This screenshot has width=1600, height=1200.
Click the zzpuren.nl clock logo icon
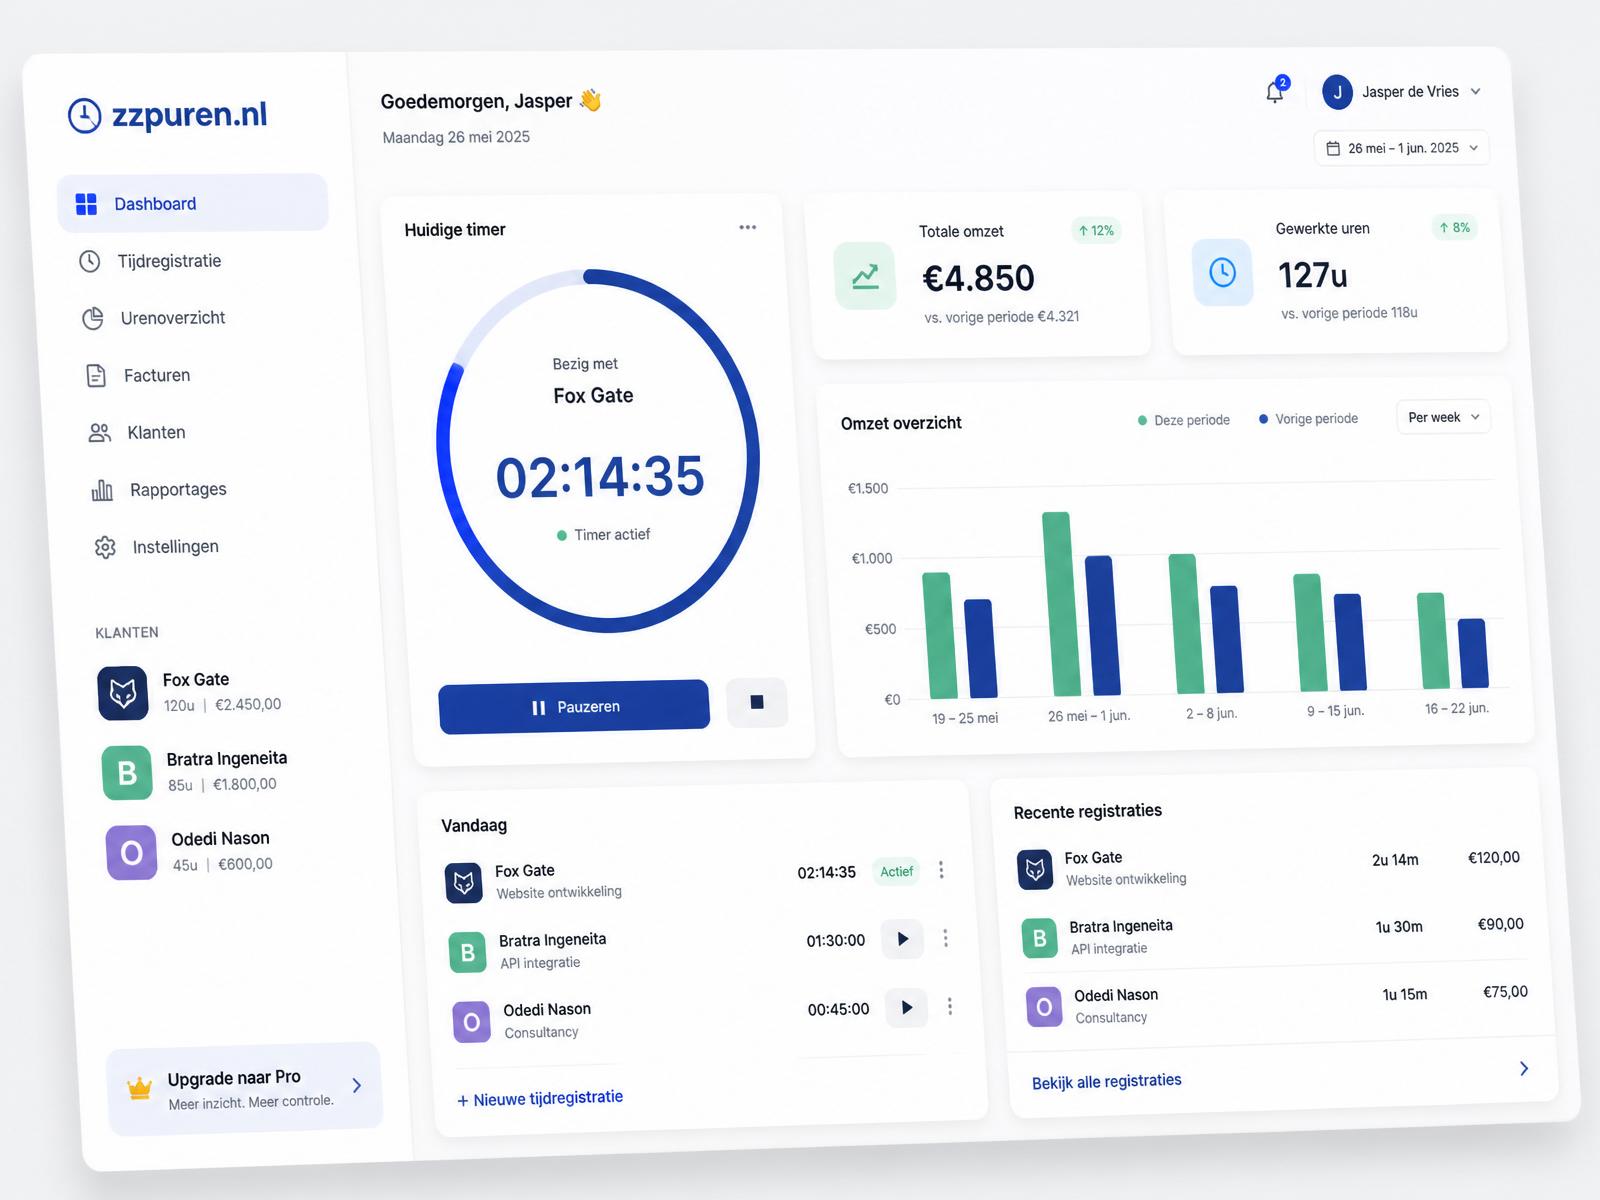pos(85,115)
